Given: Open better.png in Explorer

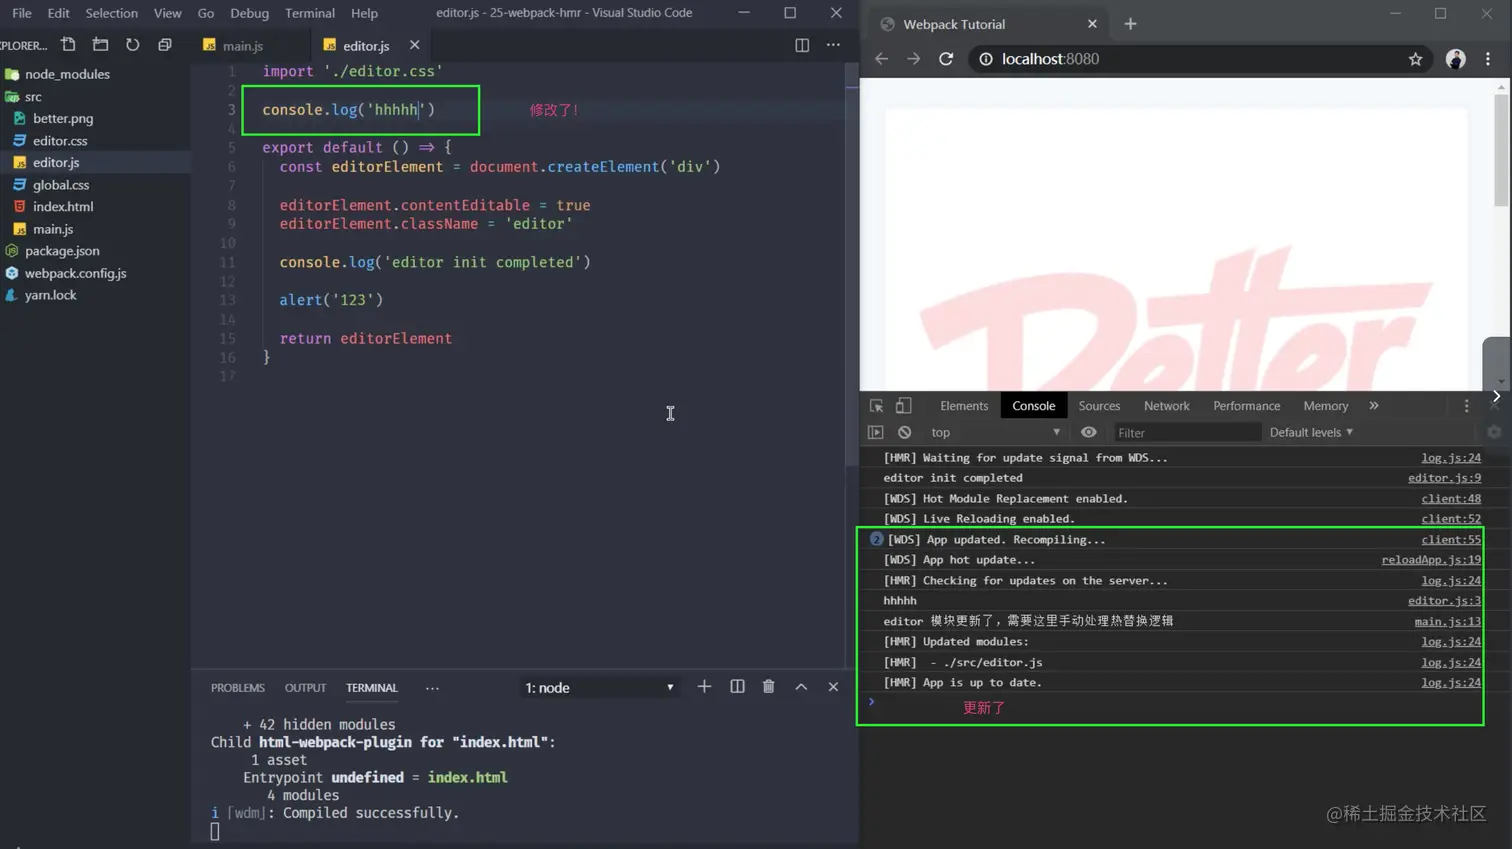Looking at the screenshot, I should pos(63,118).
